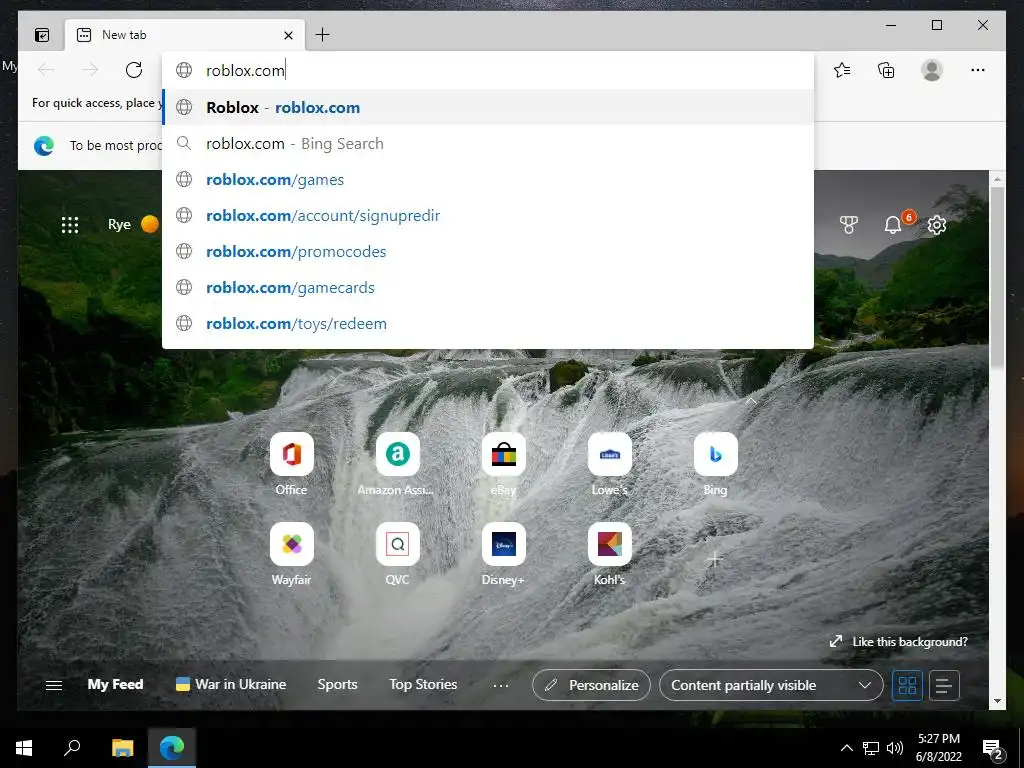The width and height of the screenshot is (1024, 768).
Task: Choose the roblox.com/toys/redeem suggestion
Action: pyautogui.click(x=488, y=323)
